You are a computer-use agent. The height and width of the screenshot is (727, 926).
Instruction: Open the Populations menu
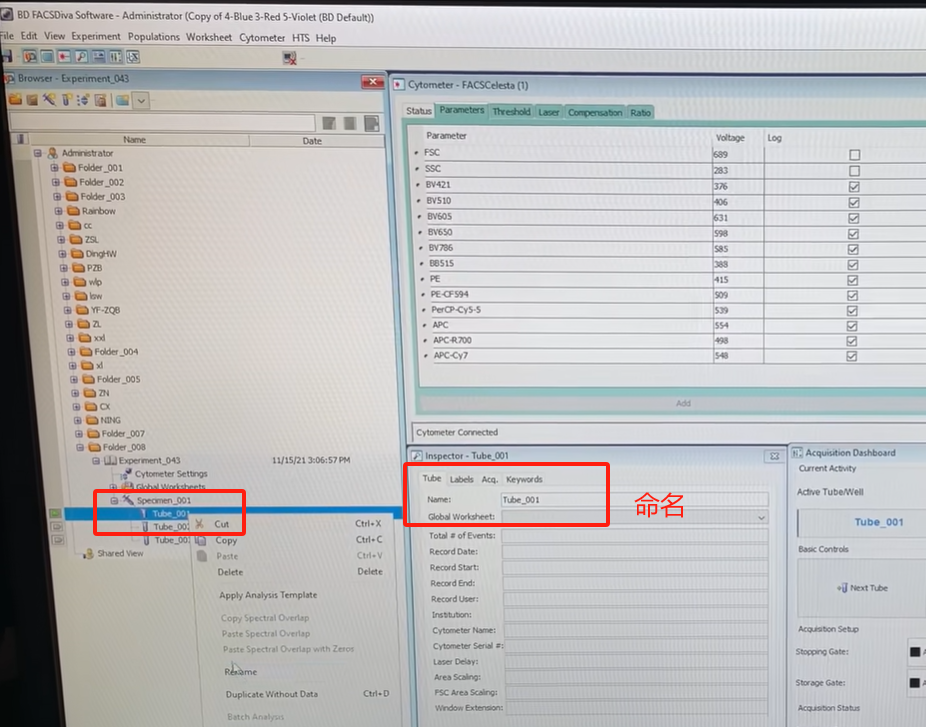click(154, 37)
